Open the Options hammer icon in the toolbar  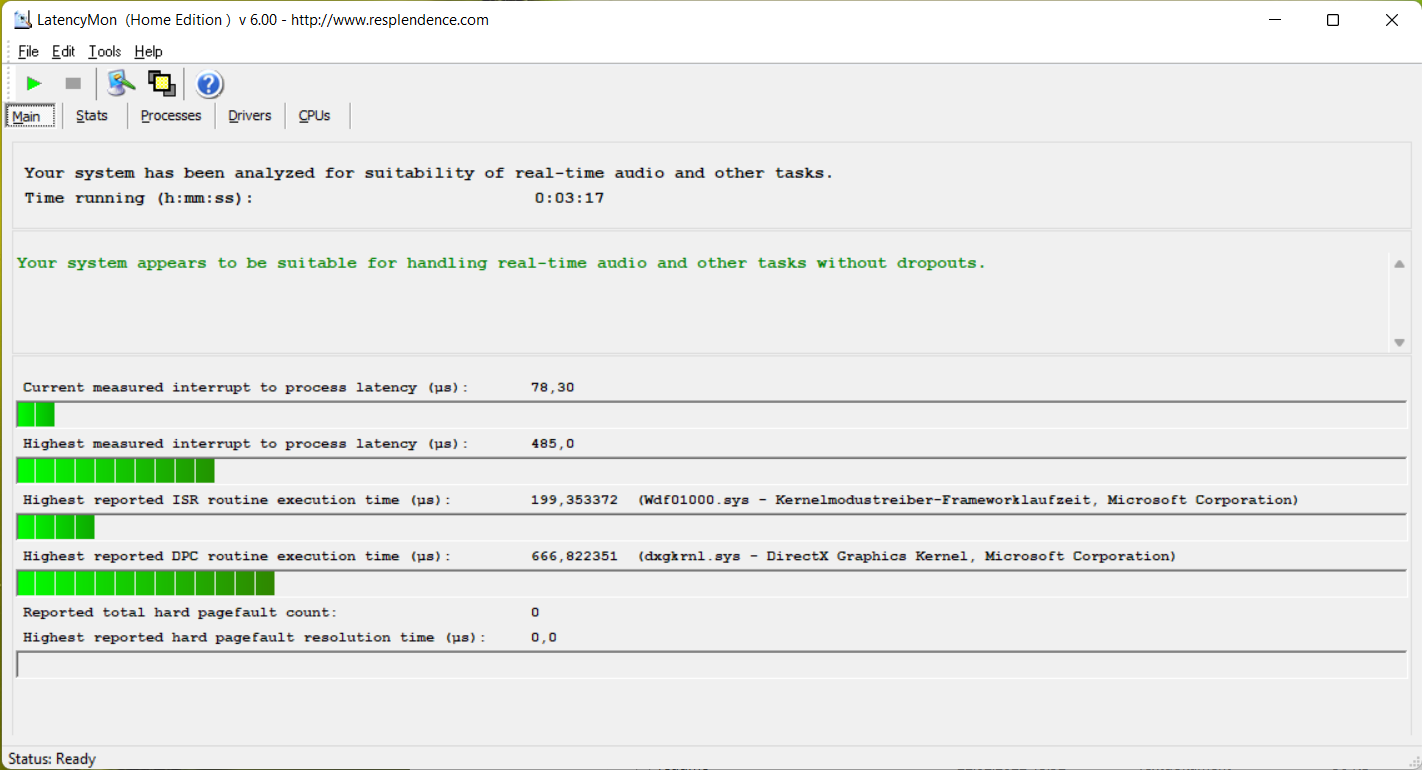121,84
